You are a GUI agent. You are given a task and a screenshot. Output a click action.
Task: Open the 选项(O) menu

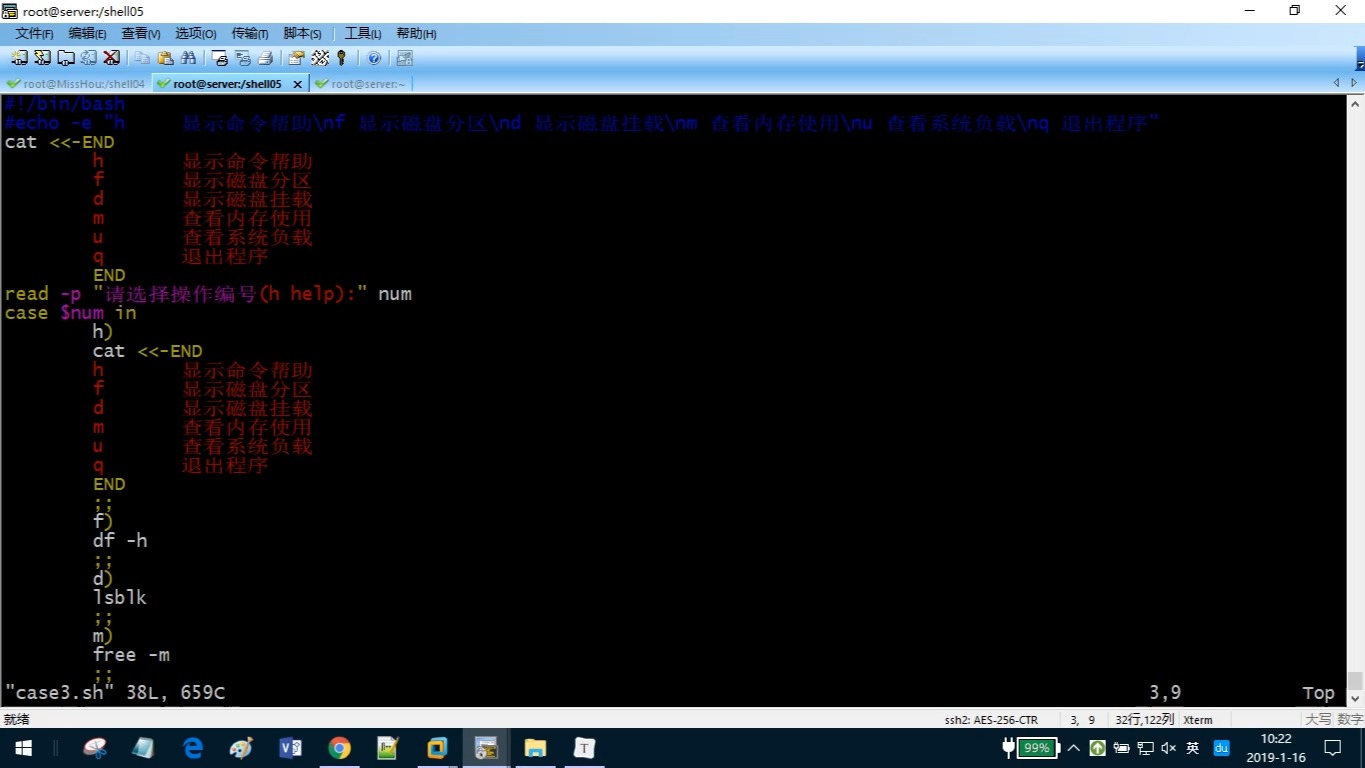click(196, 34)
